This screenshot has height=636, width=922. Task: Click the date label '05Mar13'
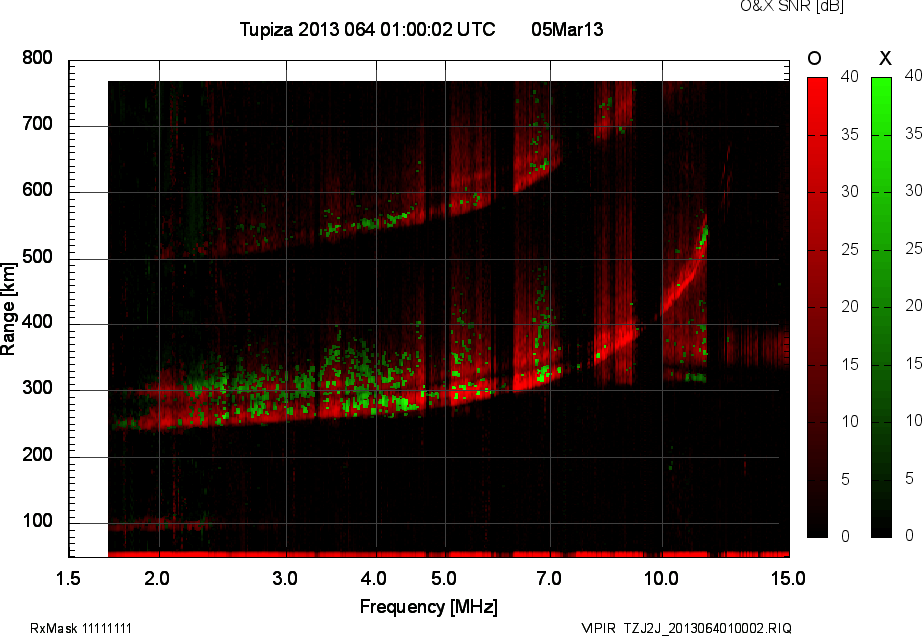[x=567, y=29]
